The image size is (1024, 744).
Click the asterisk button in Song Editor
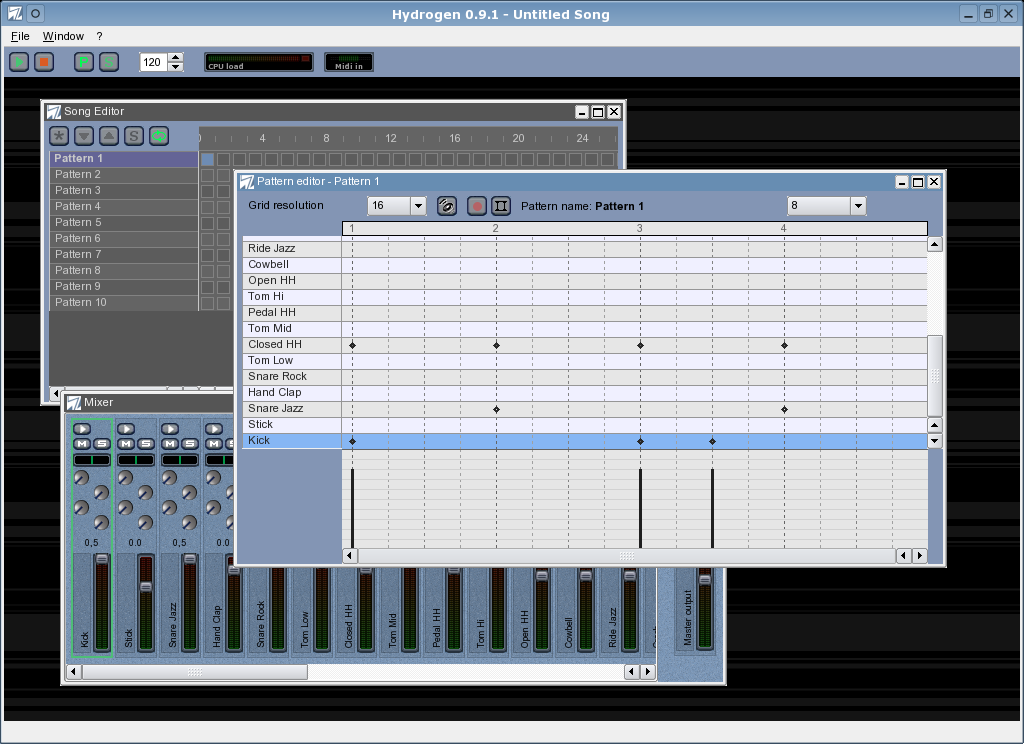(59, 136)
